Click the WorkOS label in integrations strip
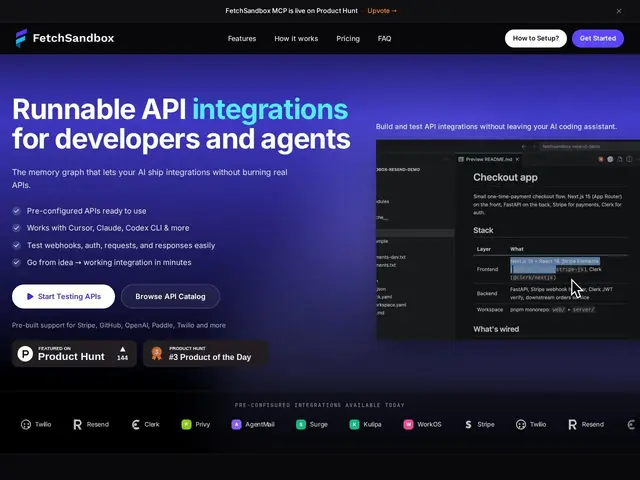This screenshot has height=480, width=640. [x=429, y=424]
